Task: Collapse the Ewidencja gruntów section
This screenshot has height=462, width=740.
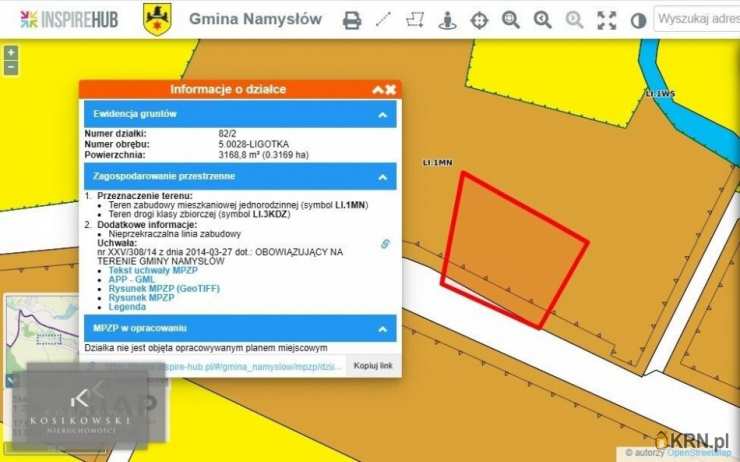Action: tap(383, 115)
